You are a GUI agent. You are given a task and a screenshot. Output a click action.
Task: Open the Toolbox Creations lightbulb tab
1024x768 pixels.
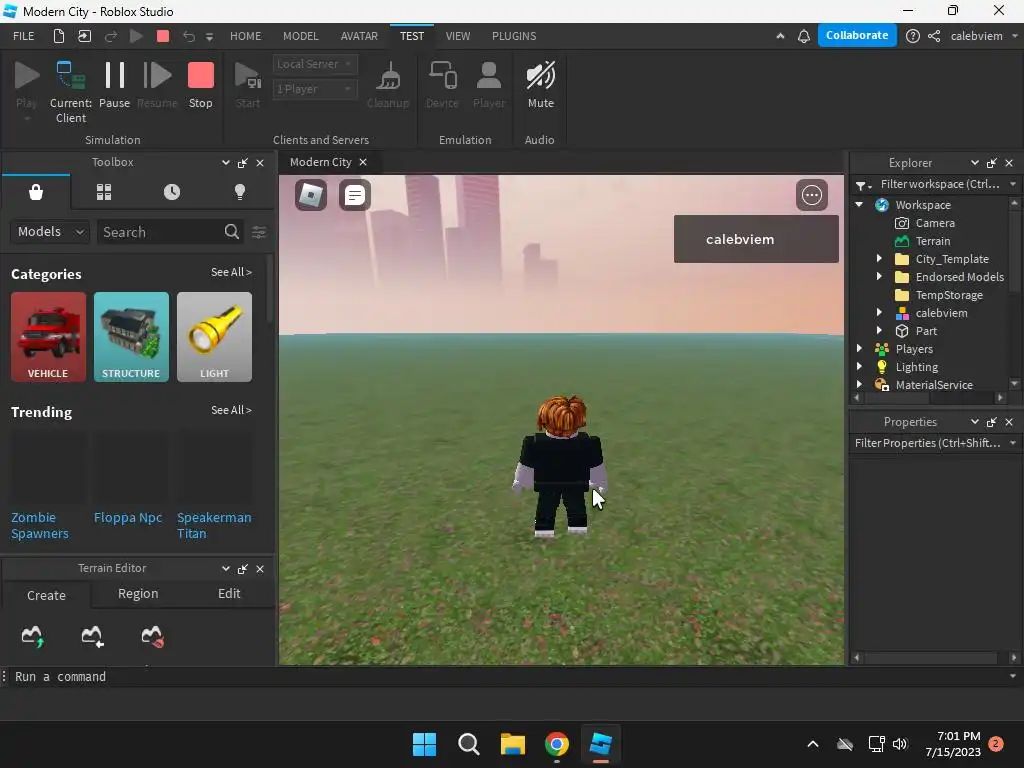coord(240,192)
